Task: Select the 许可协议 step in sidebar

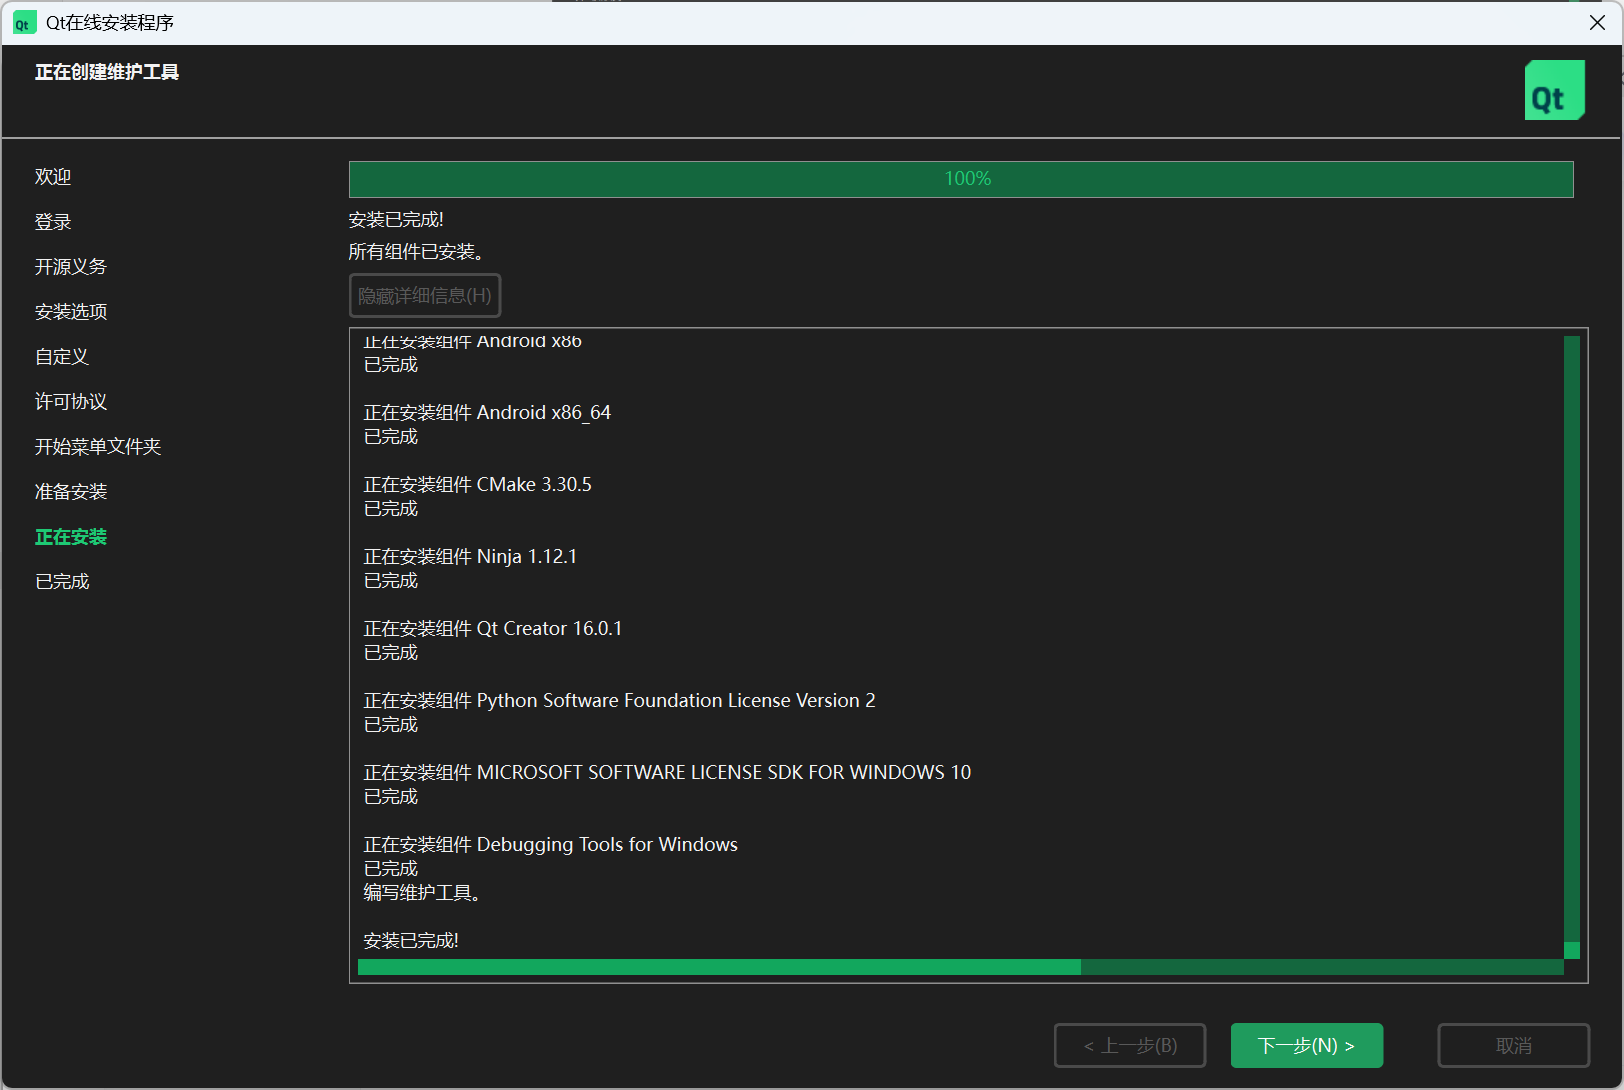Action: coord(71,402)
